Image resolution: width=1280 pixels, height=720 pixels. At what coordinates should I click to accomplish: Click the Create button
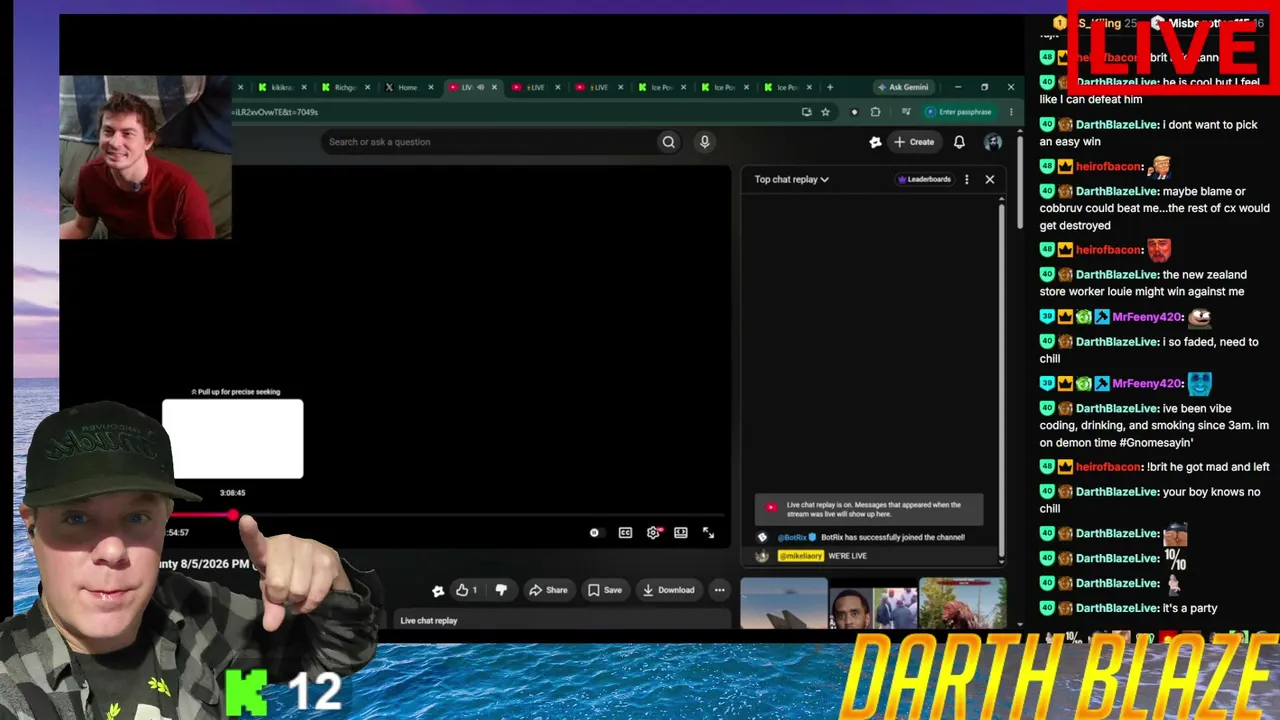pos(914,142)
